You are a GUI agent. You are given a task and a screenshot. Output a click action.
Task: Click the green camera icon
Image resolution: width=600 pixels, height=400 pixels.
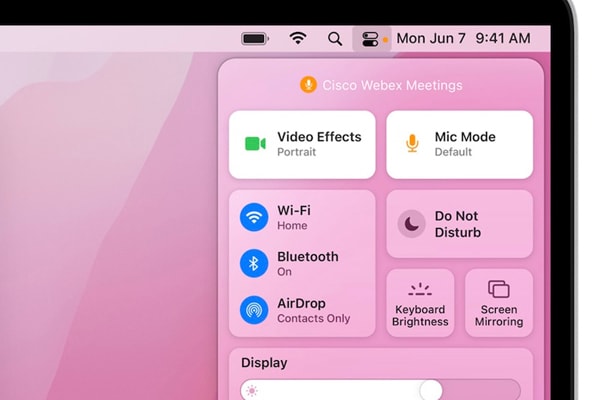point(255,144)
